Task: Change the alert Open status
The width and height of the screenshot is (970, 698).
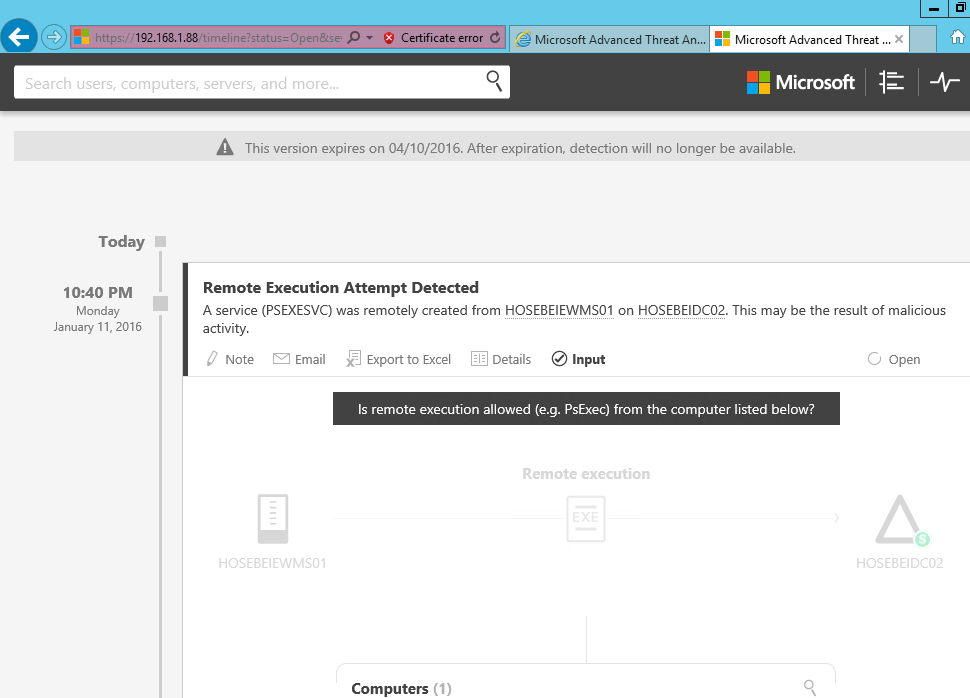Action: coord(894,359)
